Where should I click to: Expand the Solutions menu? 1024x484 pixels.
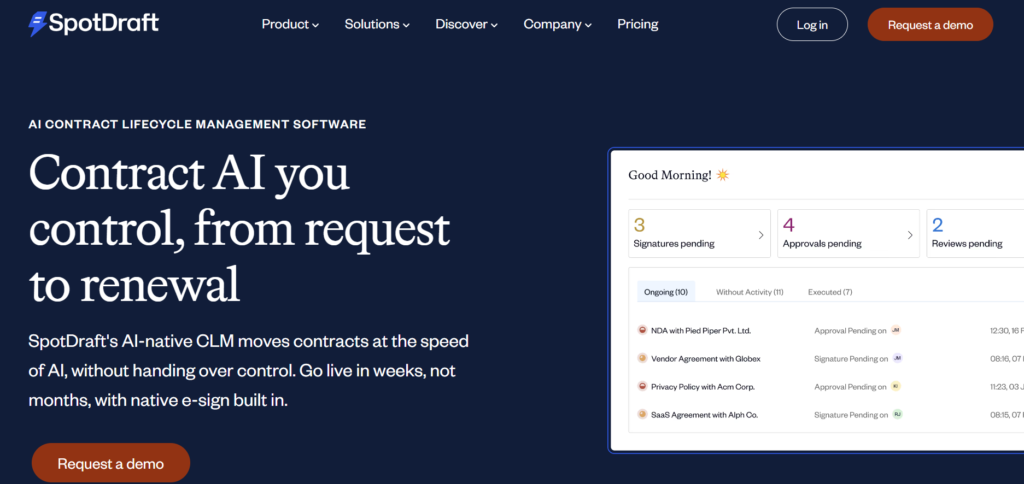click(x=377, y=25)
